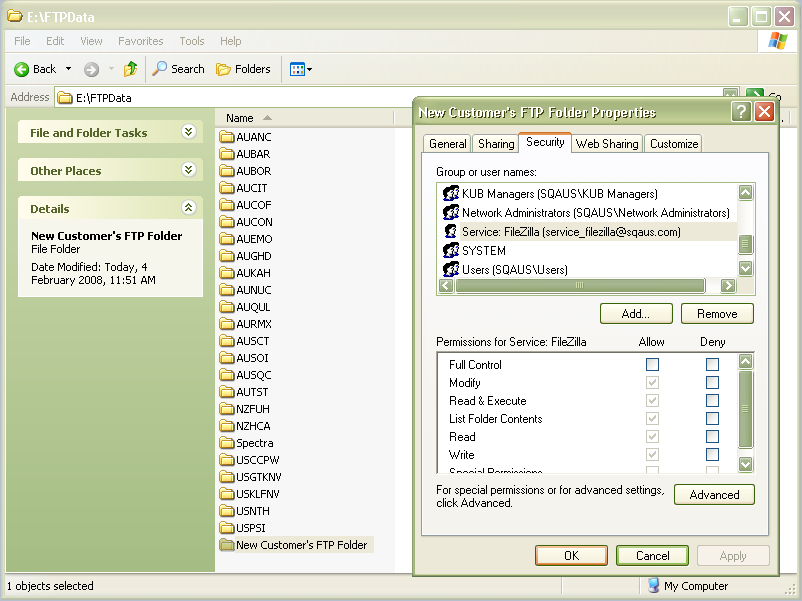Check the Deny Write checkbox

712,455
